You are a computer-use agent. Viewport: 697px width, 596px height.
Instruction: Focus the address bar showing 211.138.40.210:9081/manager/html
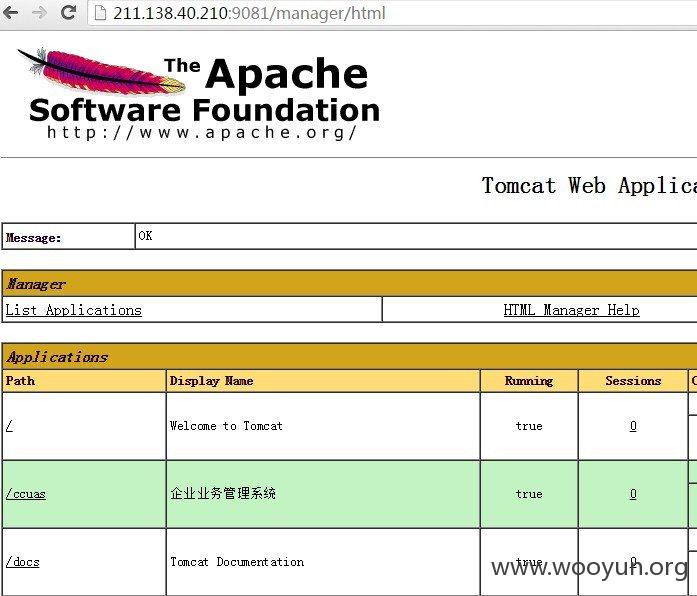click(391, 13)
